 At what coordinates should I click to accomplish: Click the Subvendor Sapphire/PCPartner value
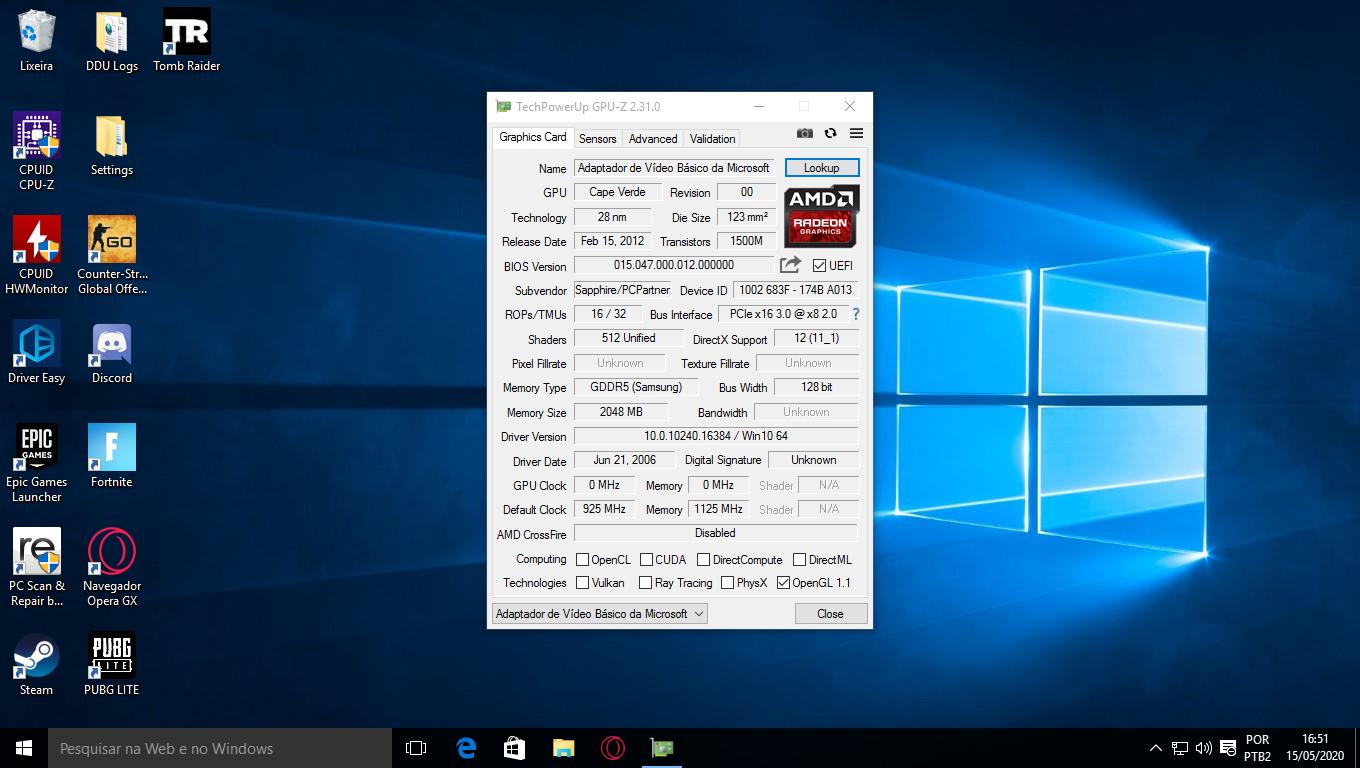[x=622, y=290]
